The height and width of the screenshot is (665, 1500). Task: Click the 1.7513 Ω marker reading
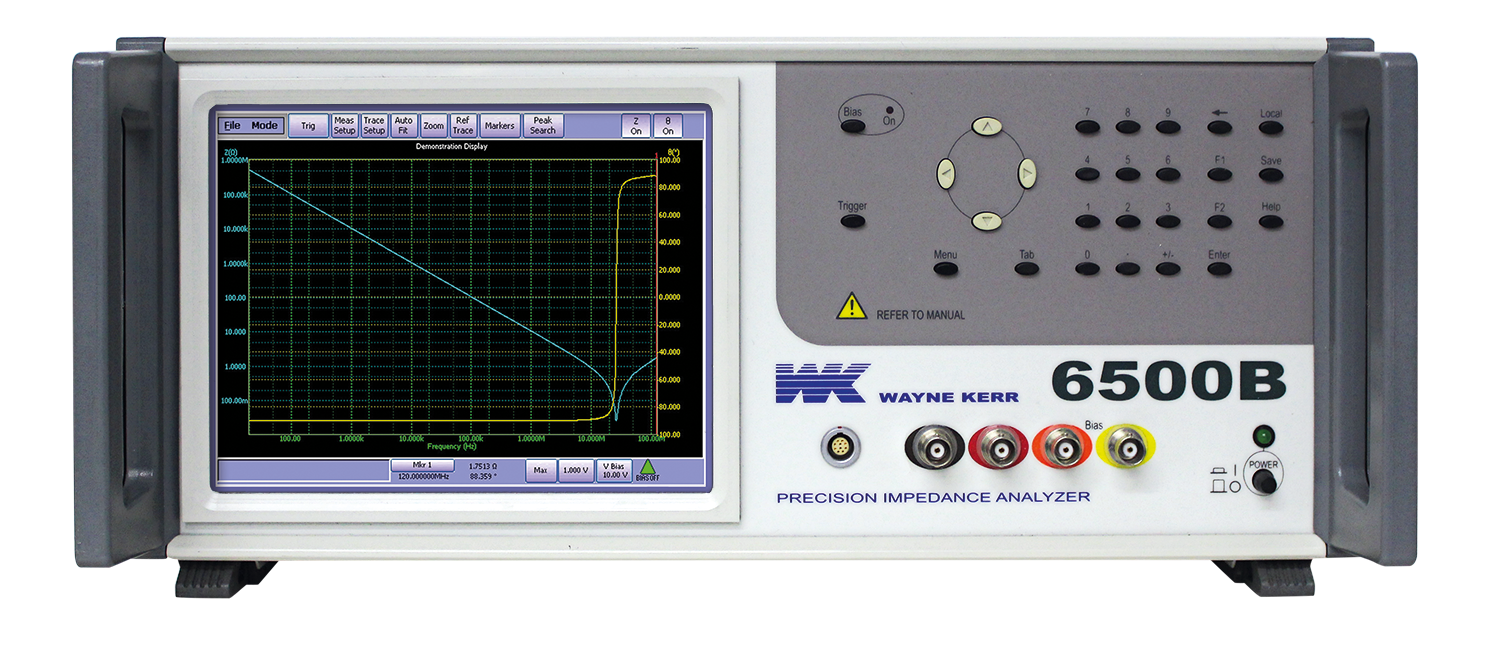pyautogui.click(x=484, y=466)
